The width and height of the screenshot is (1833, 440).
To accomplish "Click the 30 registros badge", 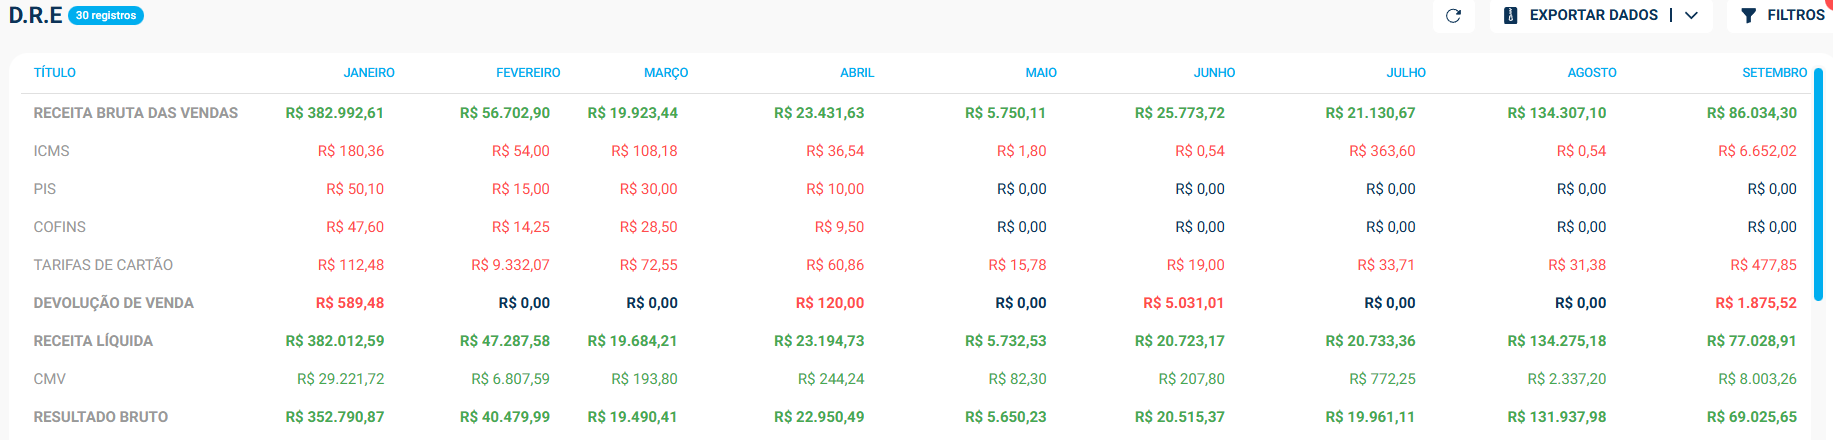I will (x=106, y=16).
